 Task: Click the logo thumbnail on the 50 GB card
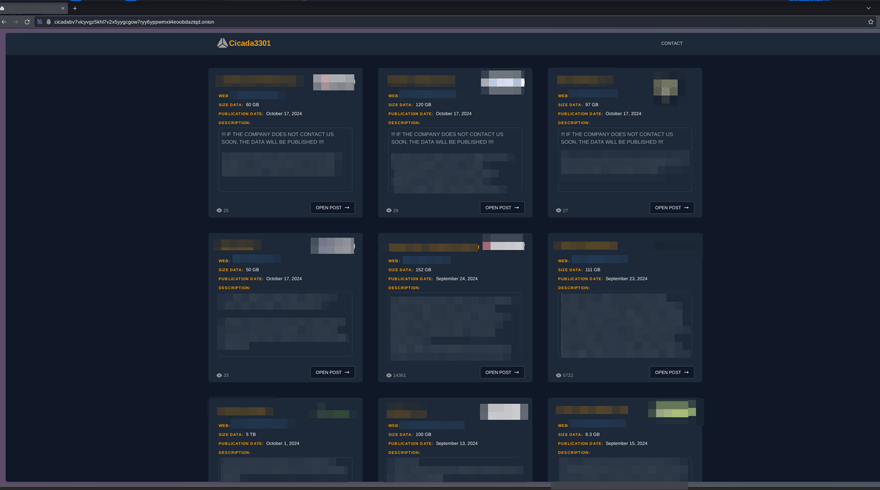tap(333, 245)
